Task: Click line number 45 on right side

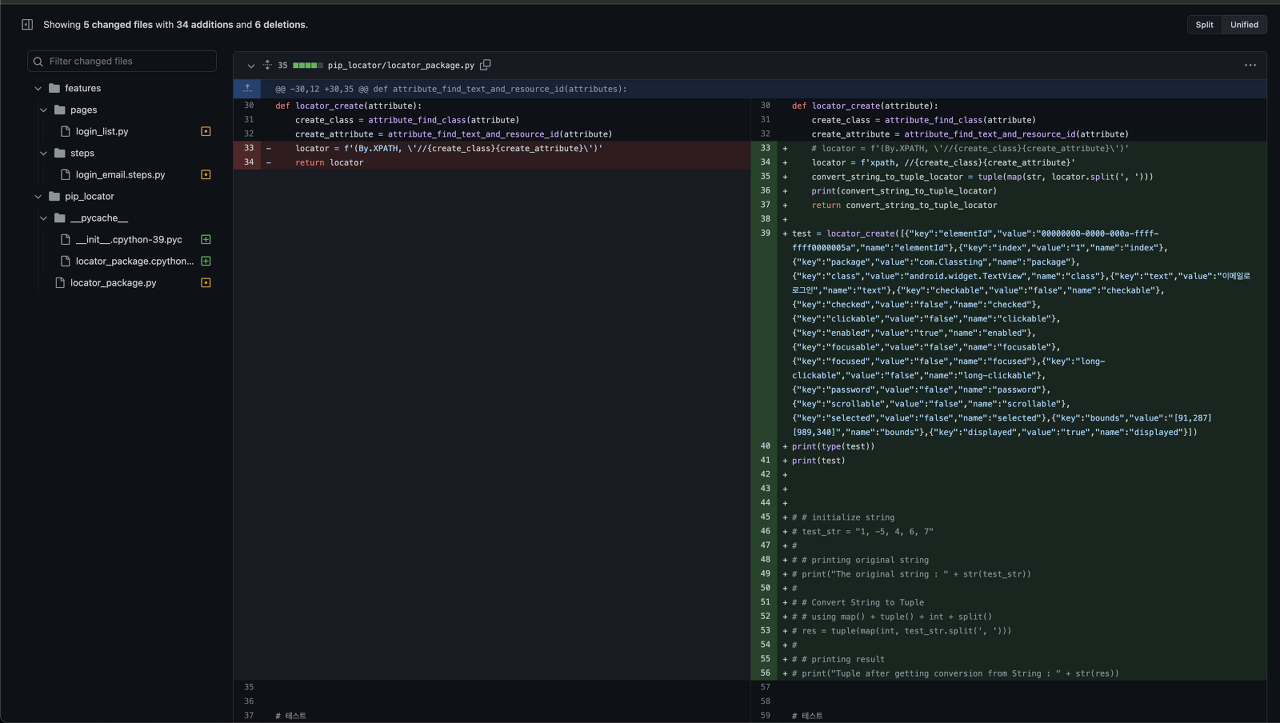Action: (765, 517)
